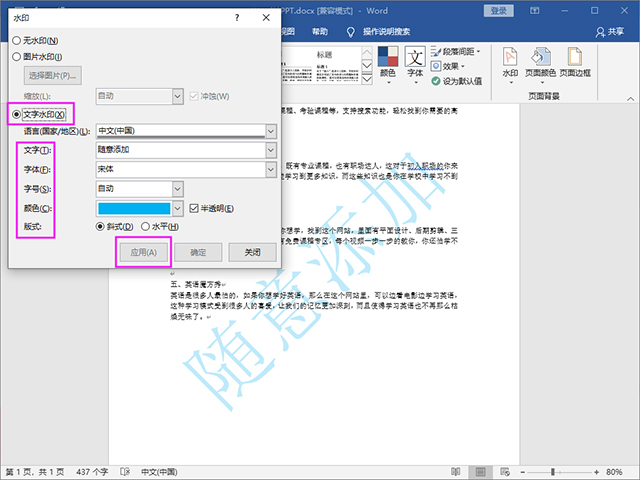This screenshot has width=640, height=480.
Task: Click Select Picture (选择图片) button
Action: pos(53,76)
